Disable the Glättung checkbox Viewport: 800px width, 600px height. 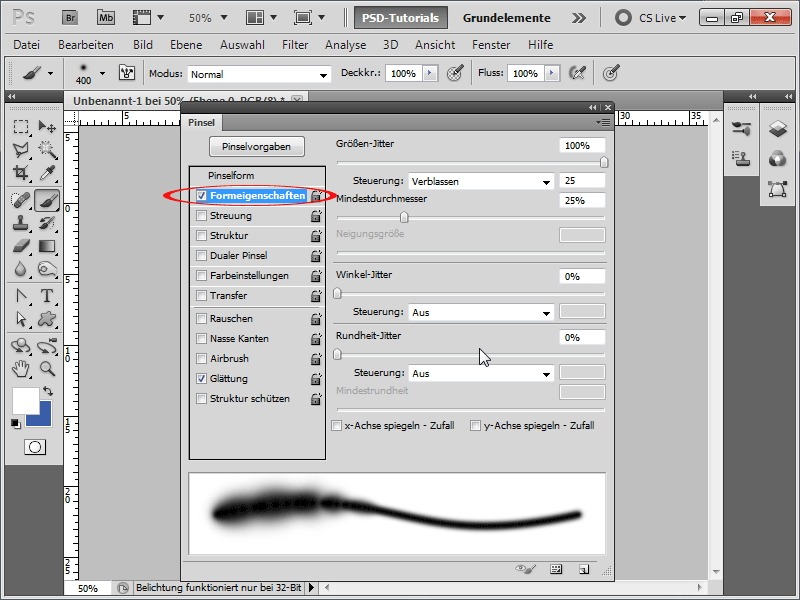click(x=202, y=379)
